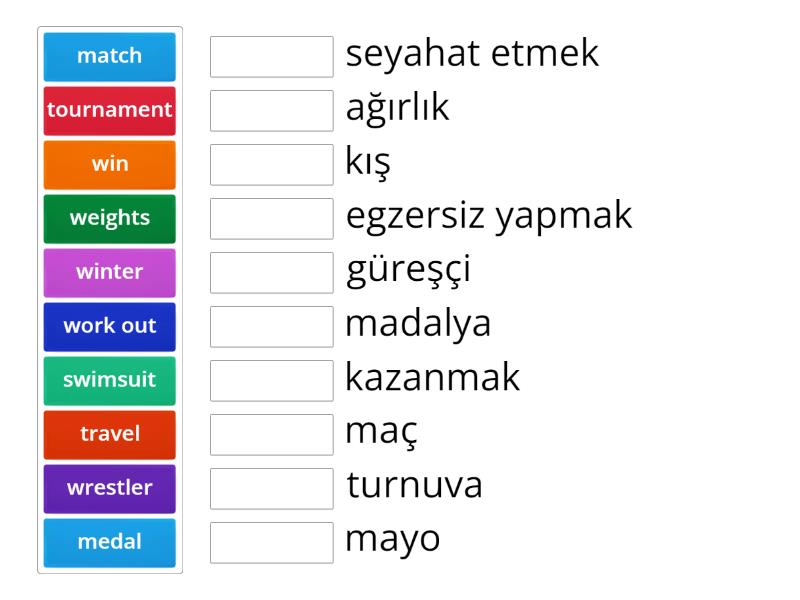
Task: Click the blank box beside 'kış'
Action: (272, 165)
